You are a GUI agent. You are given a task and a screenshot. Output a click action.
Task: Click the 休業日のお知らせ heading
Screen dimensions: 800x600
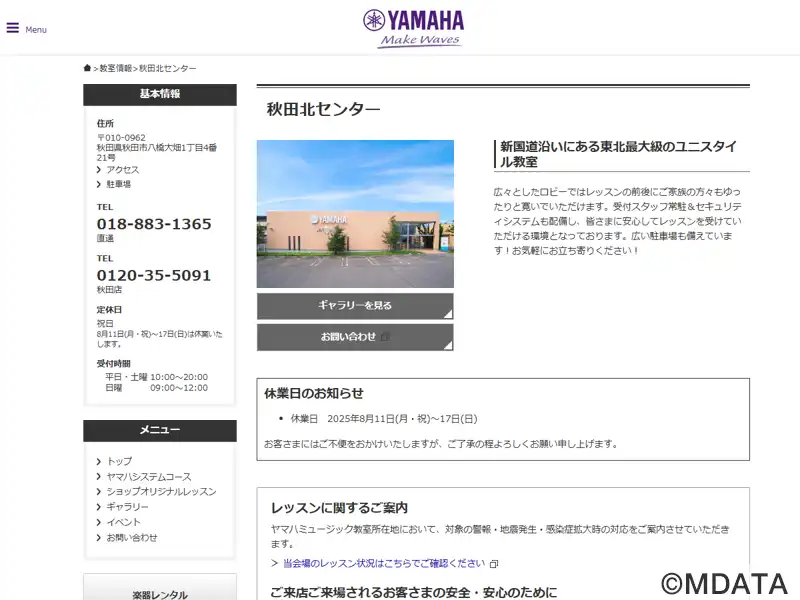pyautogui.click(x=314, y=393)
